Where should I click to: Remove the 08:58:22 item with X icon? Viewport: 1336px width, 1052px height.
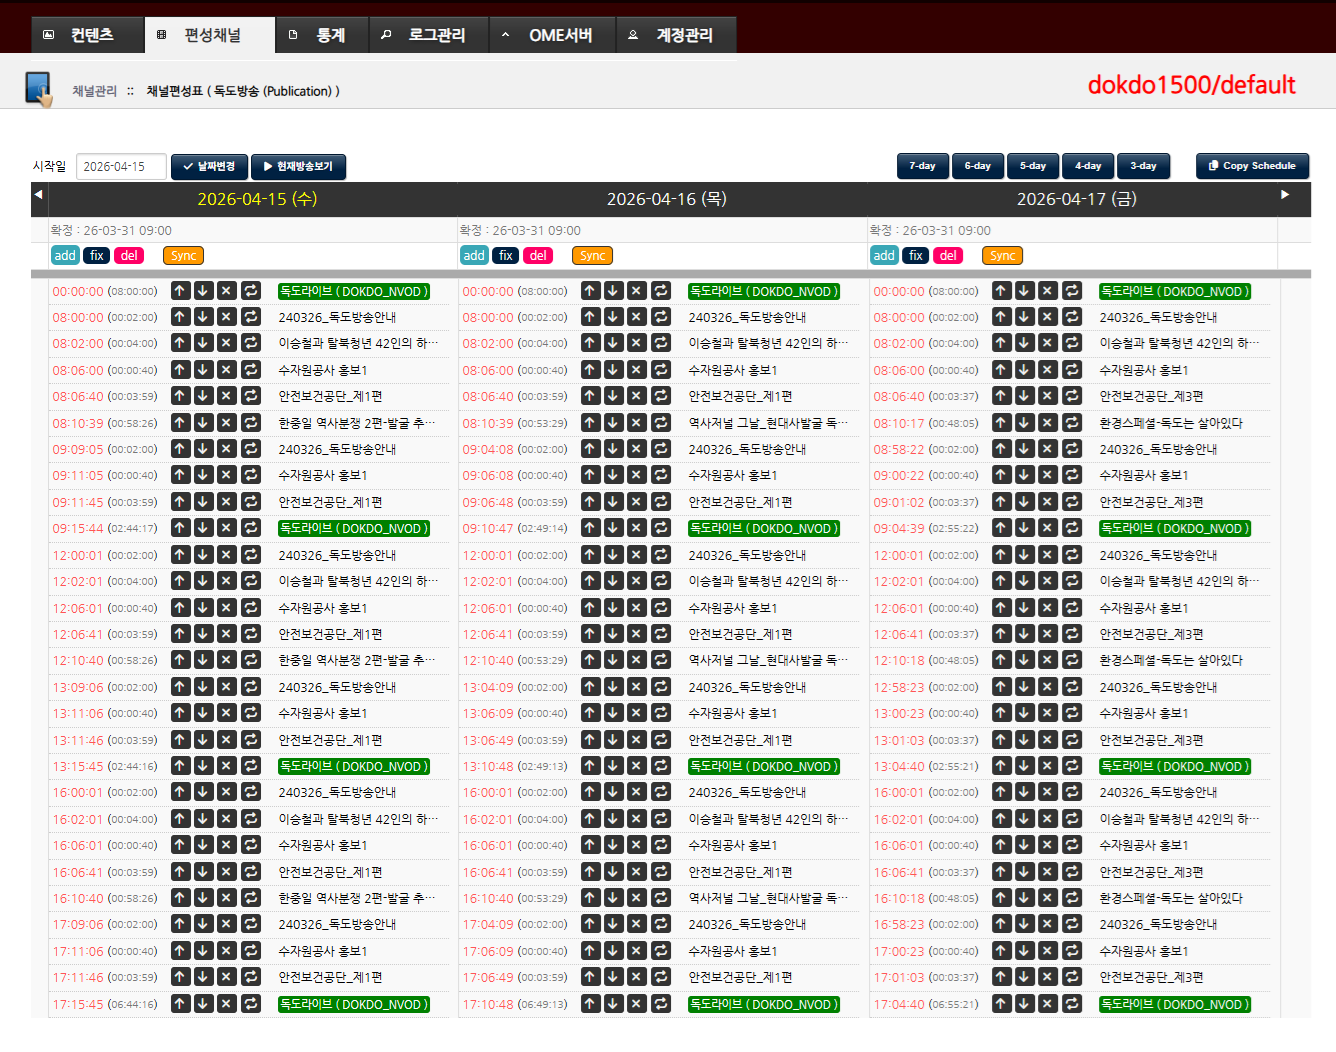point(1047,449)
